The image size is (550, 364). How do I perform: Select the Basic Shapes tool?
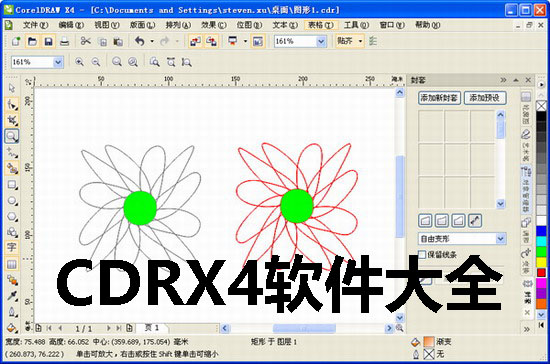(12, 232)
